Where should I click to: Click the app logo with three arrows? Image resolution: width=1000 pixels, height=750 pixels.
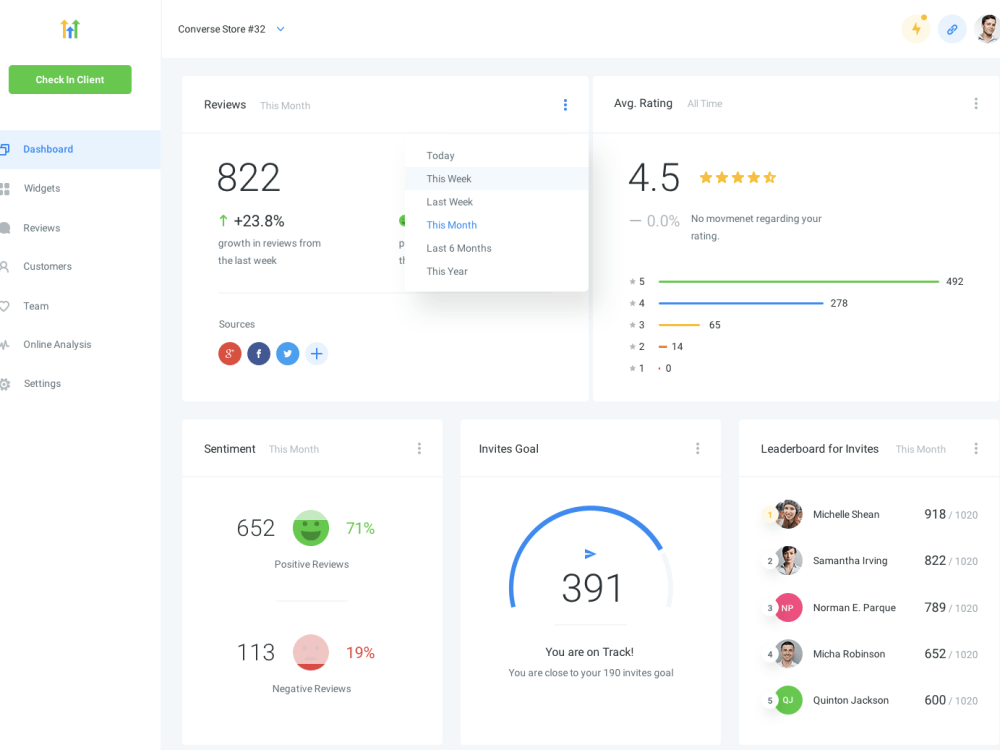coord(70,29)
